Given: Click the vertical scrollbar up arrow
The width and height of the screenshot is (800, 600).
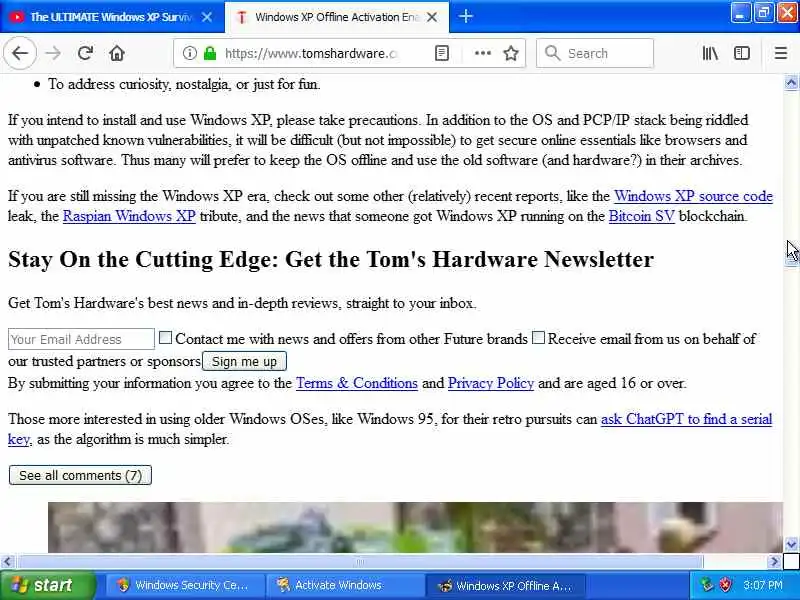Looking at the screenshot, I should pyautogui.click(x=791, y=83).
